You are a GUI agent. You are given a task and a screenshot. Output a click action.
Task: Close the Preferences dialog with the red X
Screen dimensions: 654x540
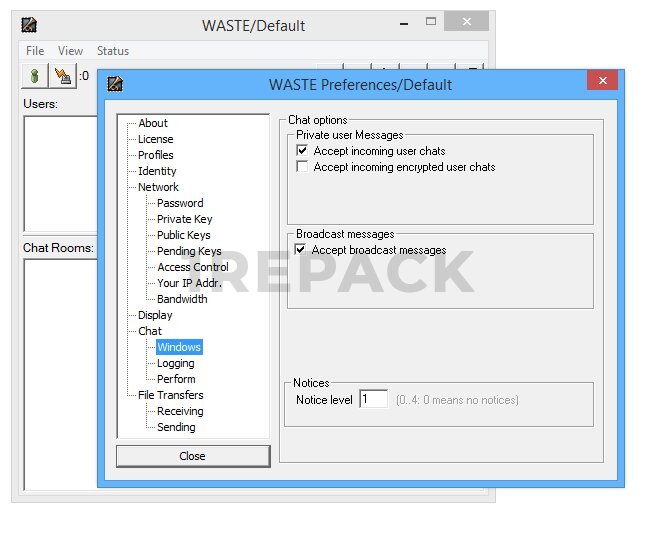point(602,81)
